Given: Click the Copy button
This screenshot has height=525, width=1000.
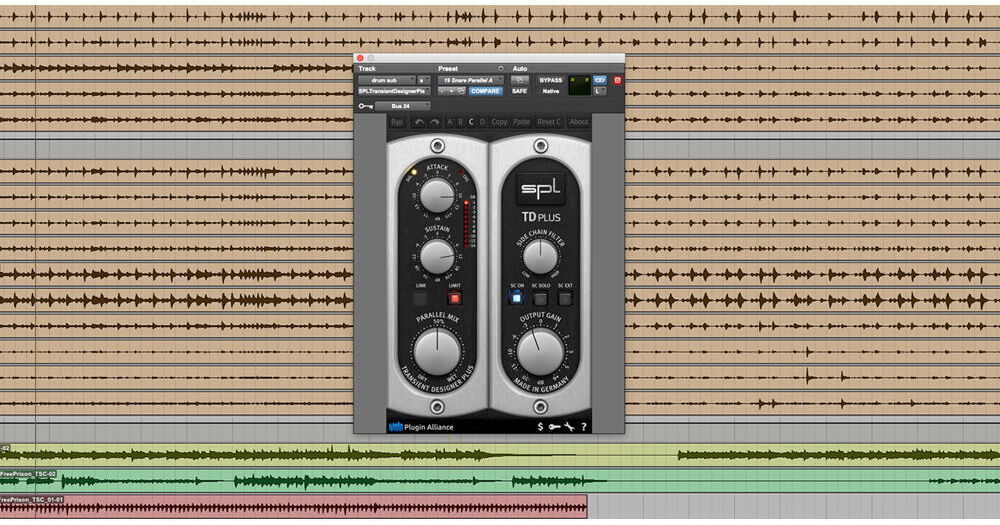Looking at the screenshot, I should point(499,122).
